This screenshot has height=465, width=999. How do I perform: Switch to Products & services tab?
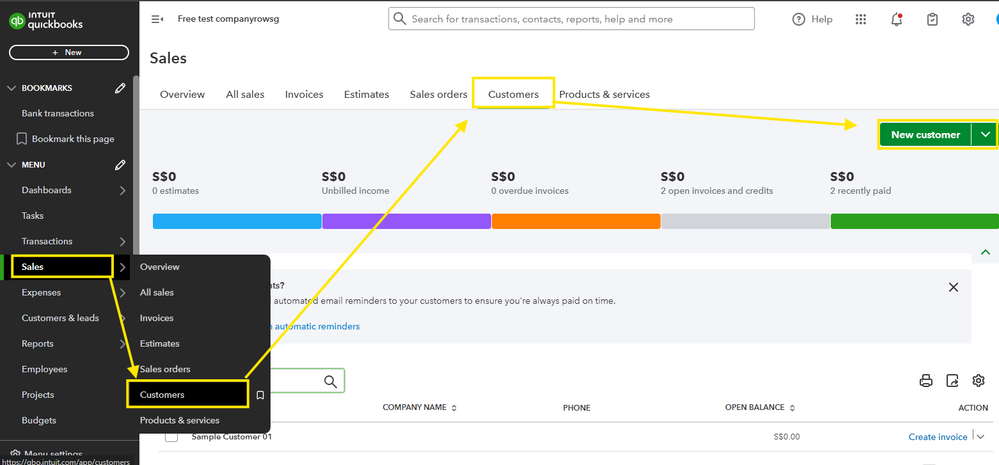click(605, 94)
